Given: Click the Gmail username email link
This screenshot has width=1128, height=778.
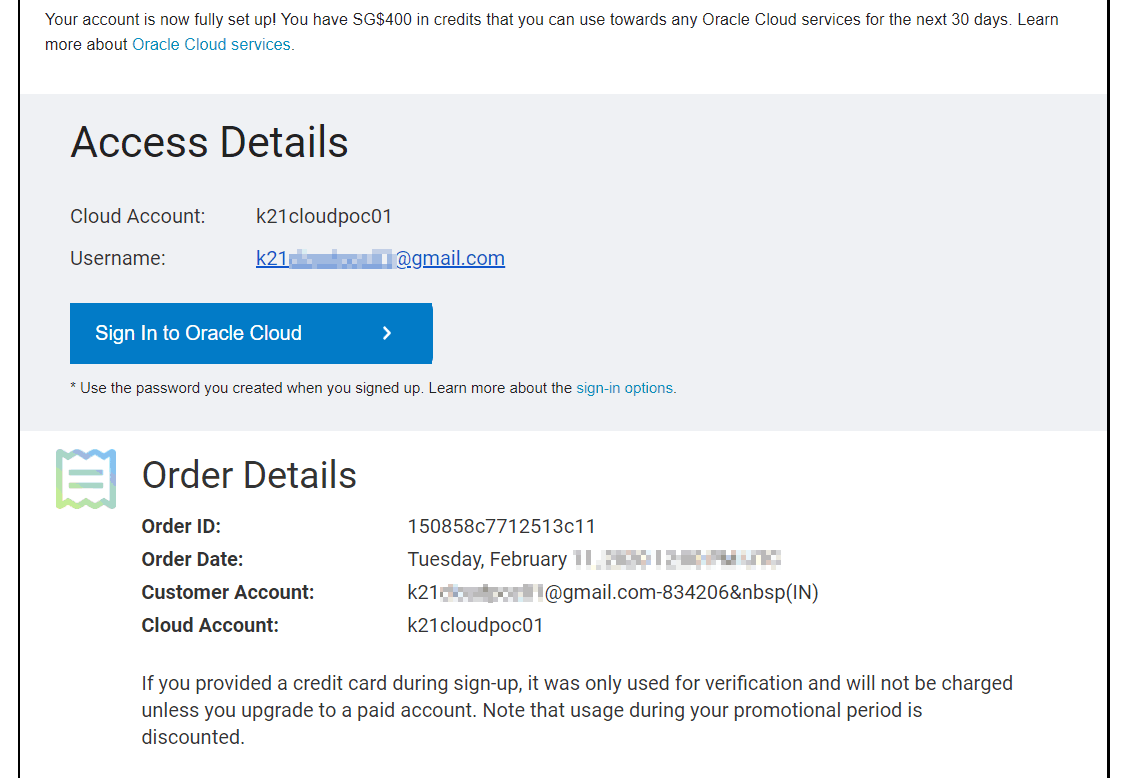Looking at the screenshot, I should coord(380,259).
